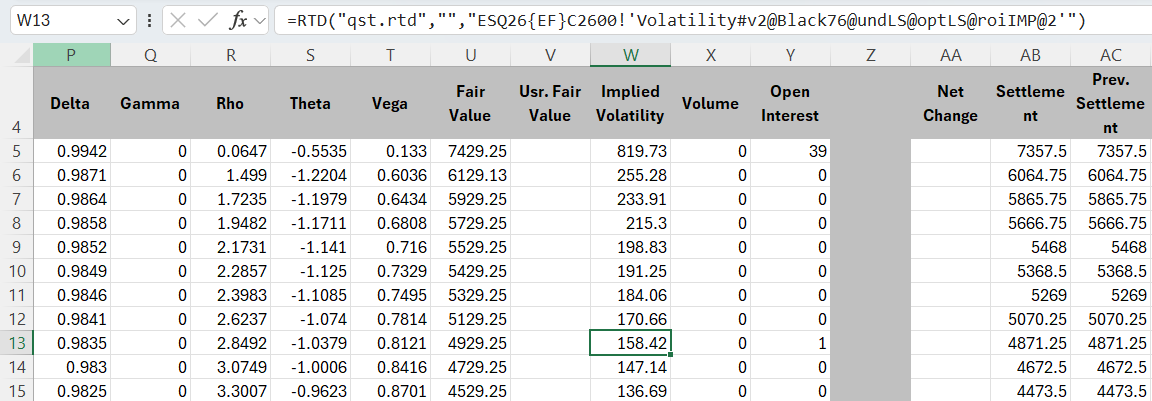Select Delta cell 0.9942
The image size is (1152, 401).
pyautogui.click(x=71, y=151)
